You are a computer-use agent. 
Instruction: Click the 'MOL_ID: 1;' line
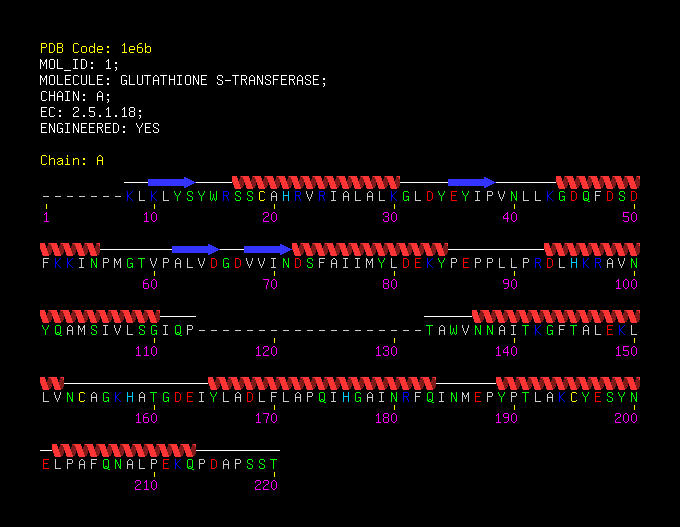point(79,65)
